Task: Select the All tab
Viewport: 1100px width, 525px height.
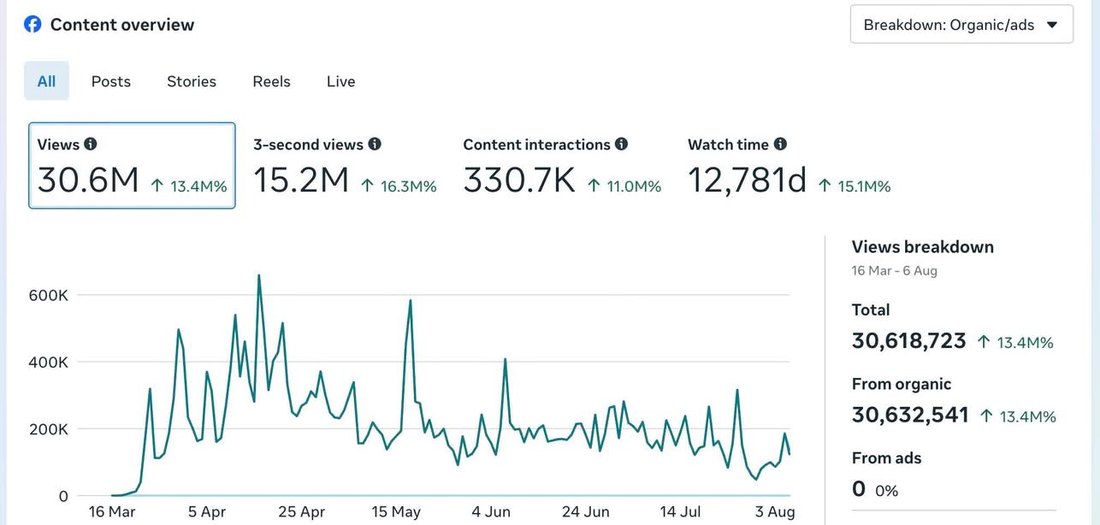Action: (46, 81)
